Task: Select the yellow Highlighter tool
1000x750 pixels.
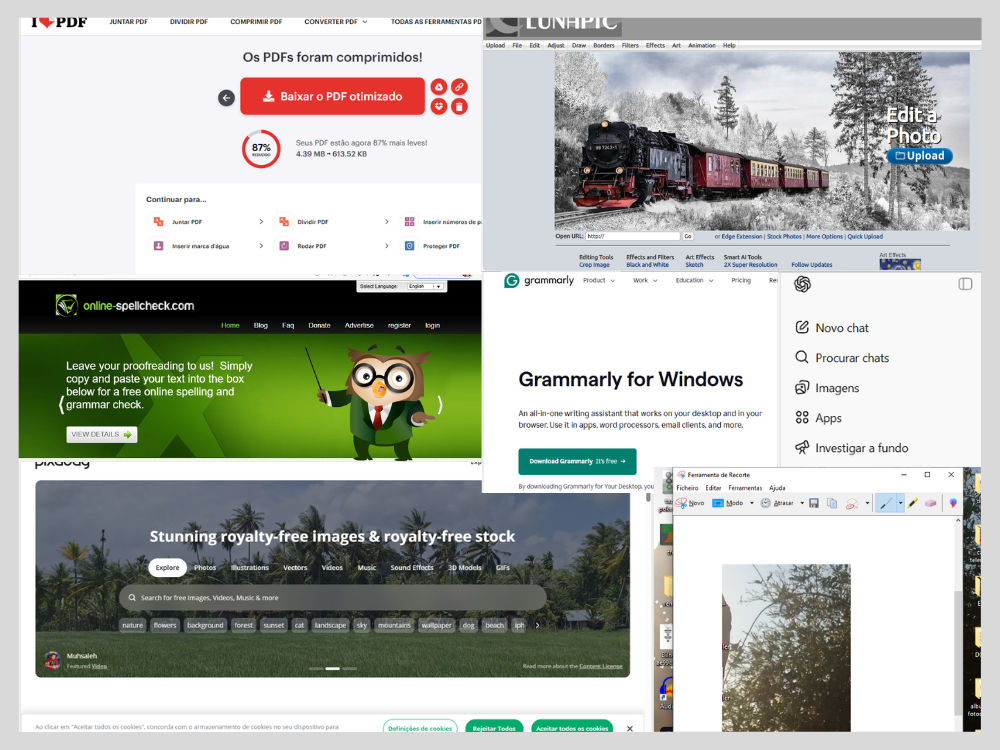Action: point(913,503)
